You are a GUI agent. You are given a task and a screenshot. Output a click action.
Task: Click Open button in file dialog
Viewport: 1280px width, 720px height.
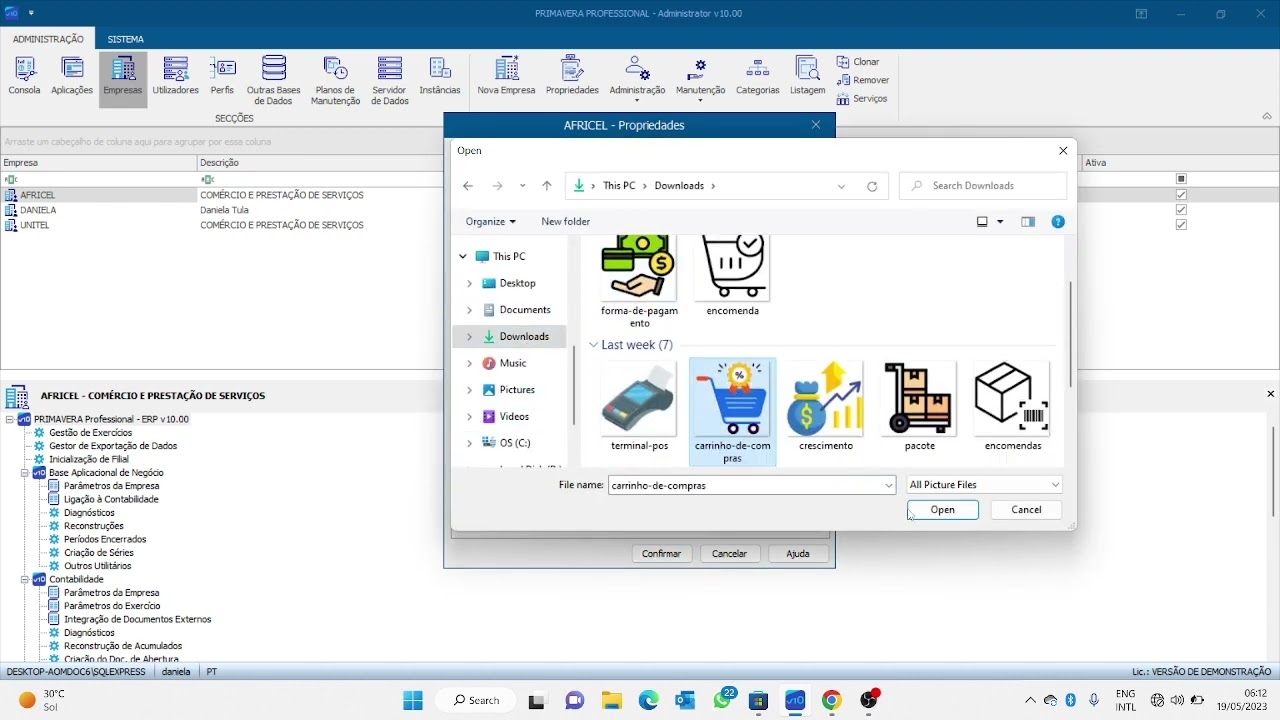point(943,510)
